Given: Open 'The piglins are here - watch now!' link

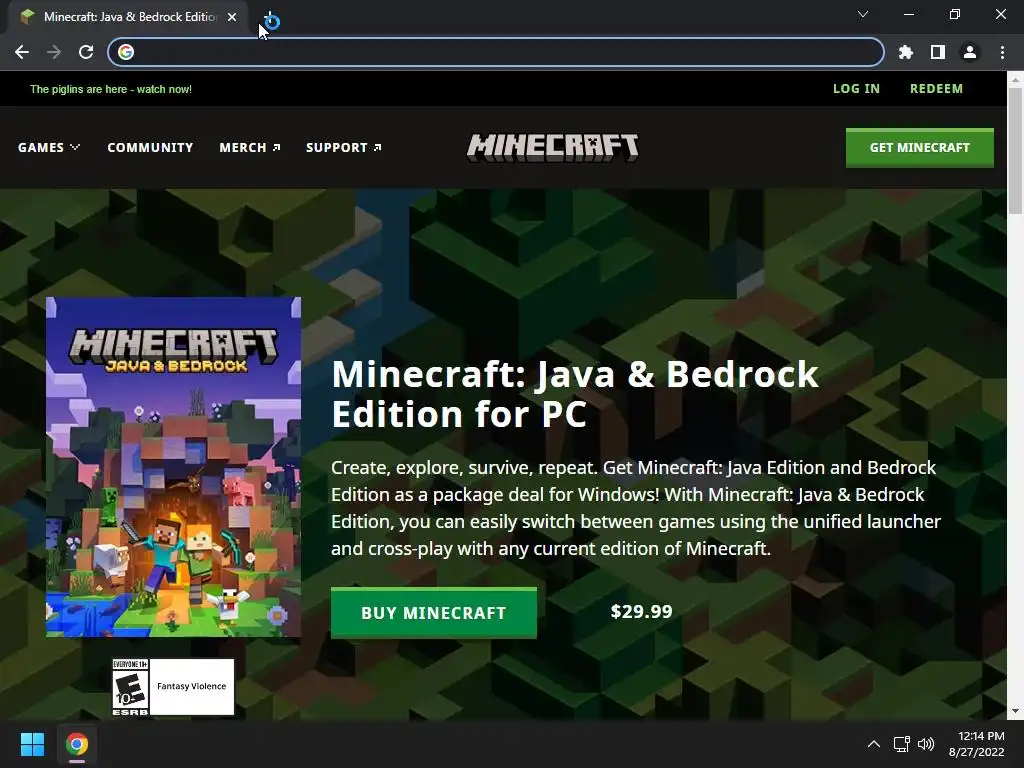Looking at the screenshot, I should (x=111, y=89).
